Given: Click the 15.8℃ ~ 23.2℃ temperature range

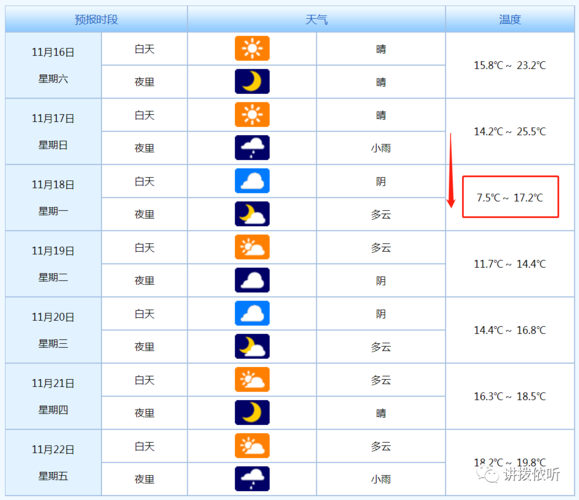Looking at the screenshot, I should tap(510, 65).
